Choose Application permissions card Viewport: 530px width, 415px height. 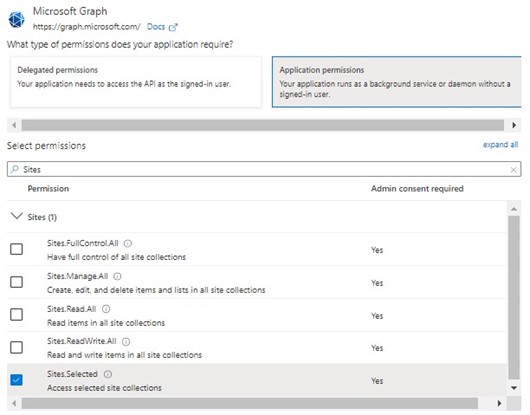[x=396, y=82]
